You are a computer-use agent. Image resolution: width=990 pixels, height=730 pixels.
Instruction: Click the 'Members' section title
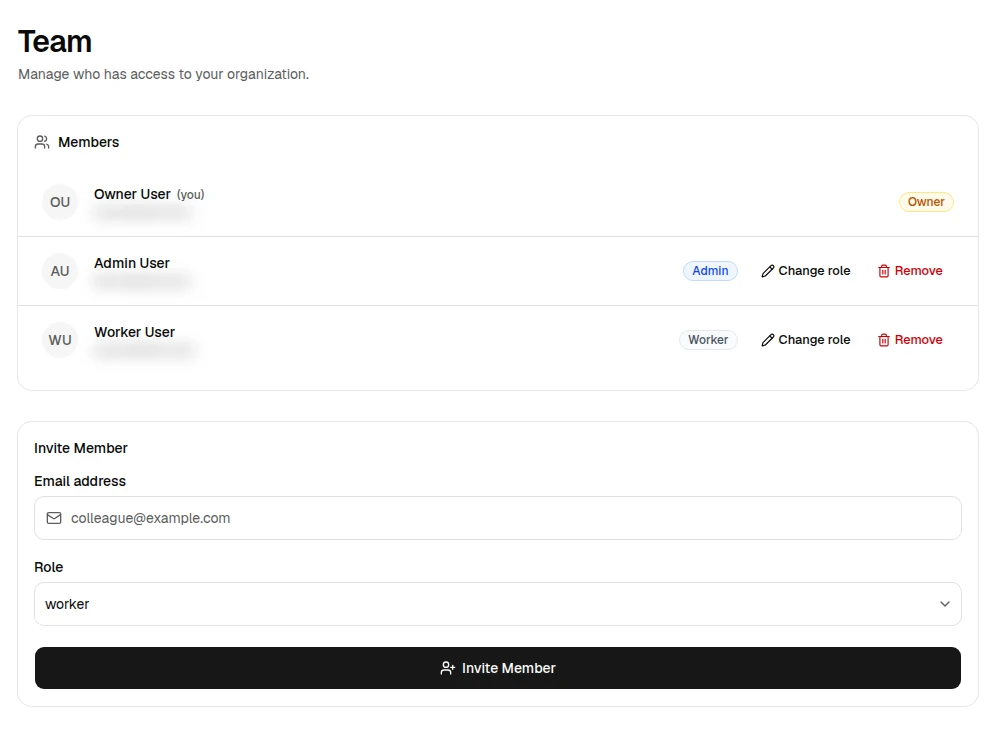[88, 142]
